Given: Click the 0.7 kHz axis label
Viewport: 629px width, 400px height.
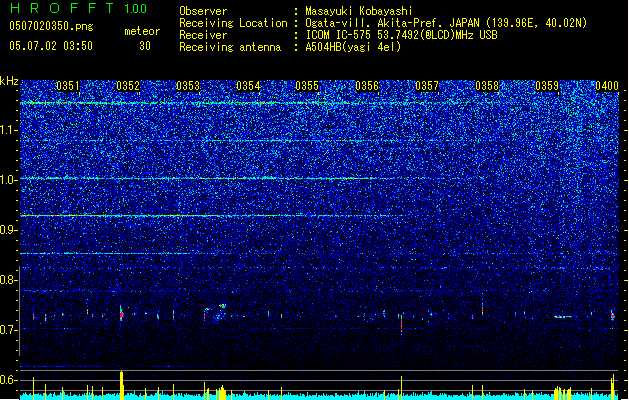Looking at the screenshot, I should pos(9,330).
